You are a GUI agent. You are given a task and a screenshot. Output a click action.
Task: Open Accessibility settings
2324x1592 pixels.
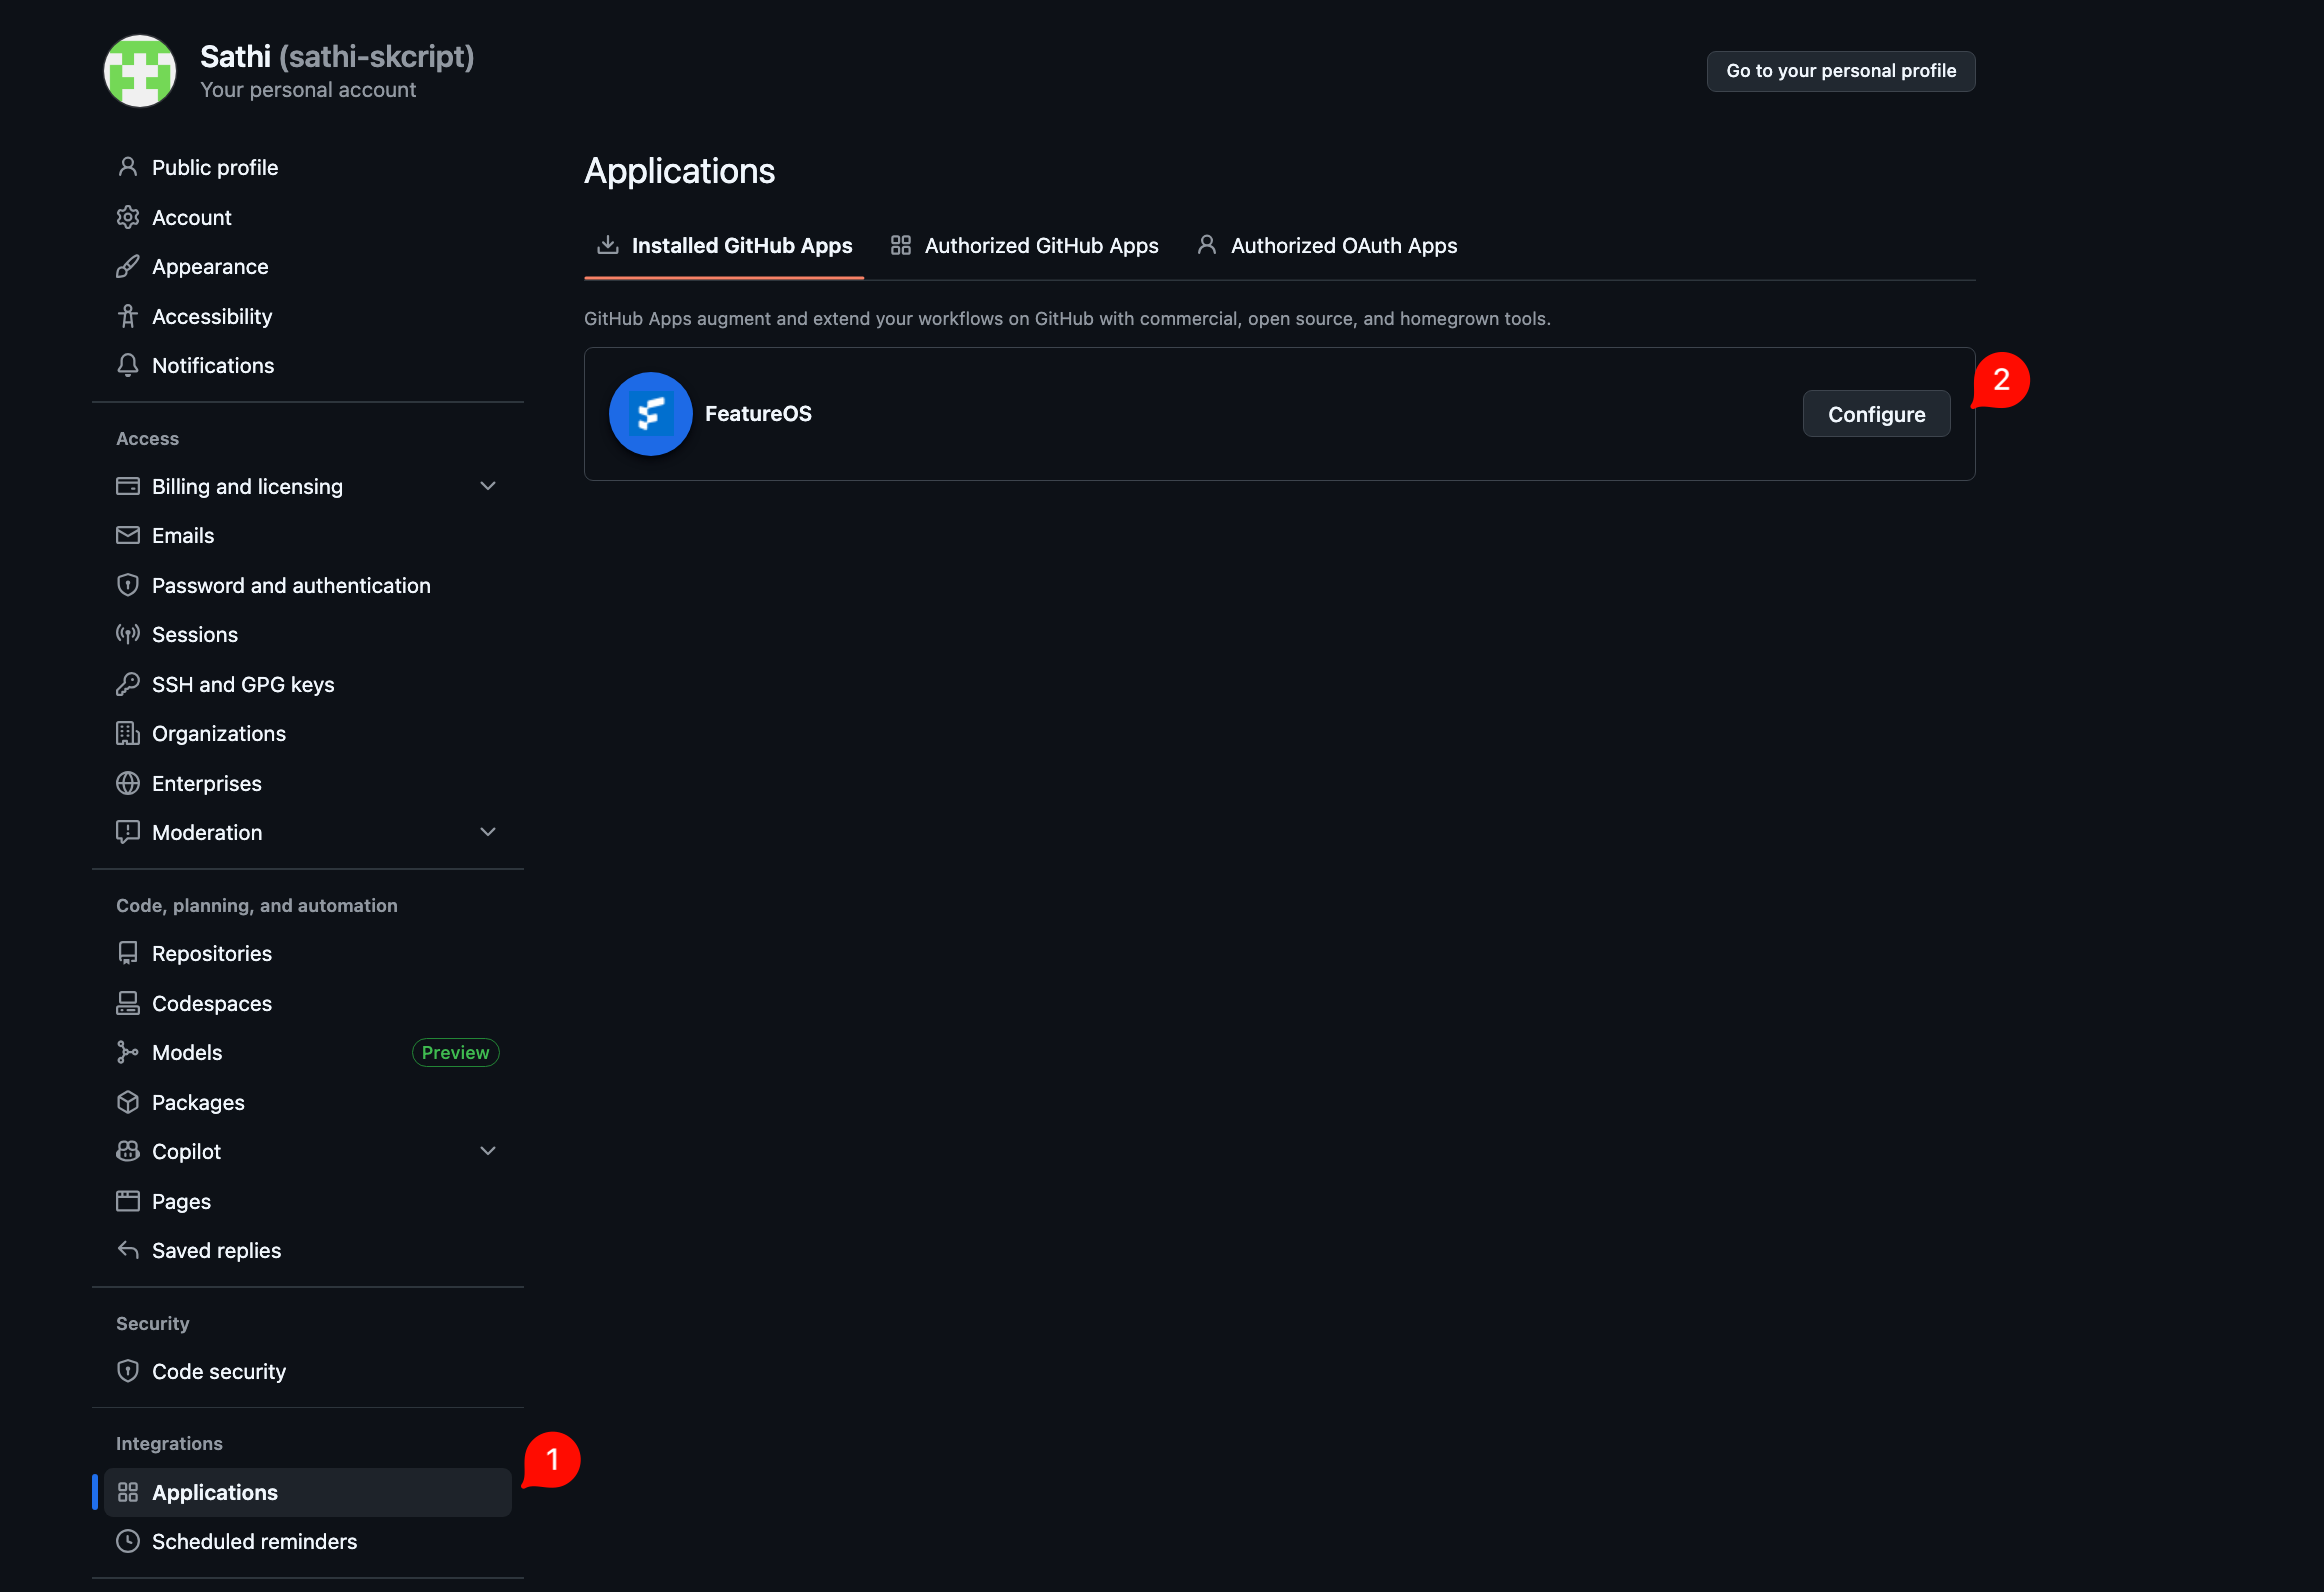[308, 316]
